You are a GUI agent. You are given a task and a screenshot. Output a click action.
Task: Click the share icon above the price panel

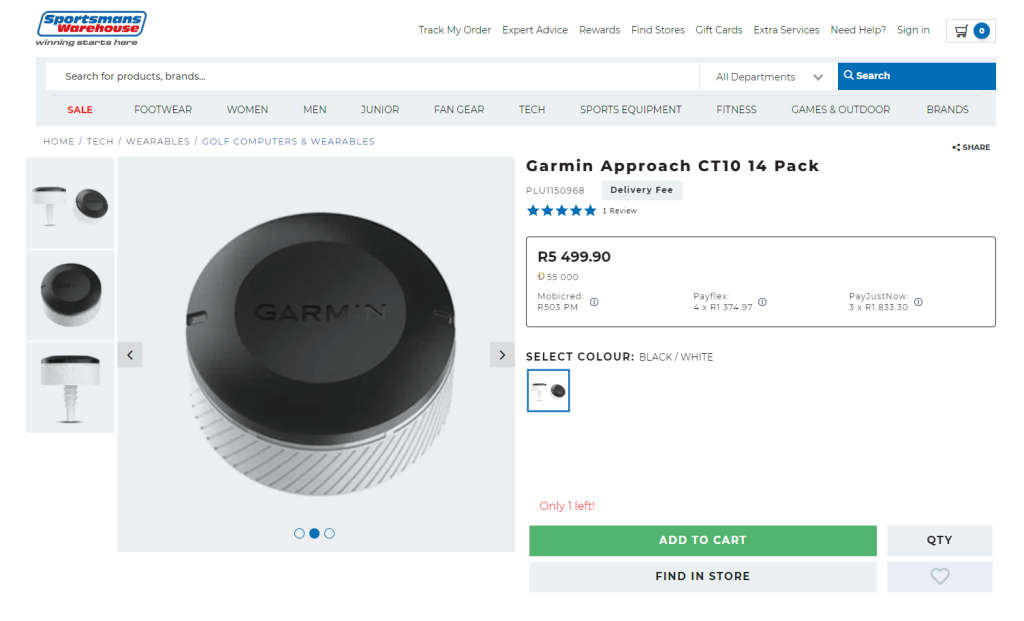956,147
